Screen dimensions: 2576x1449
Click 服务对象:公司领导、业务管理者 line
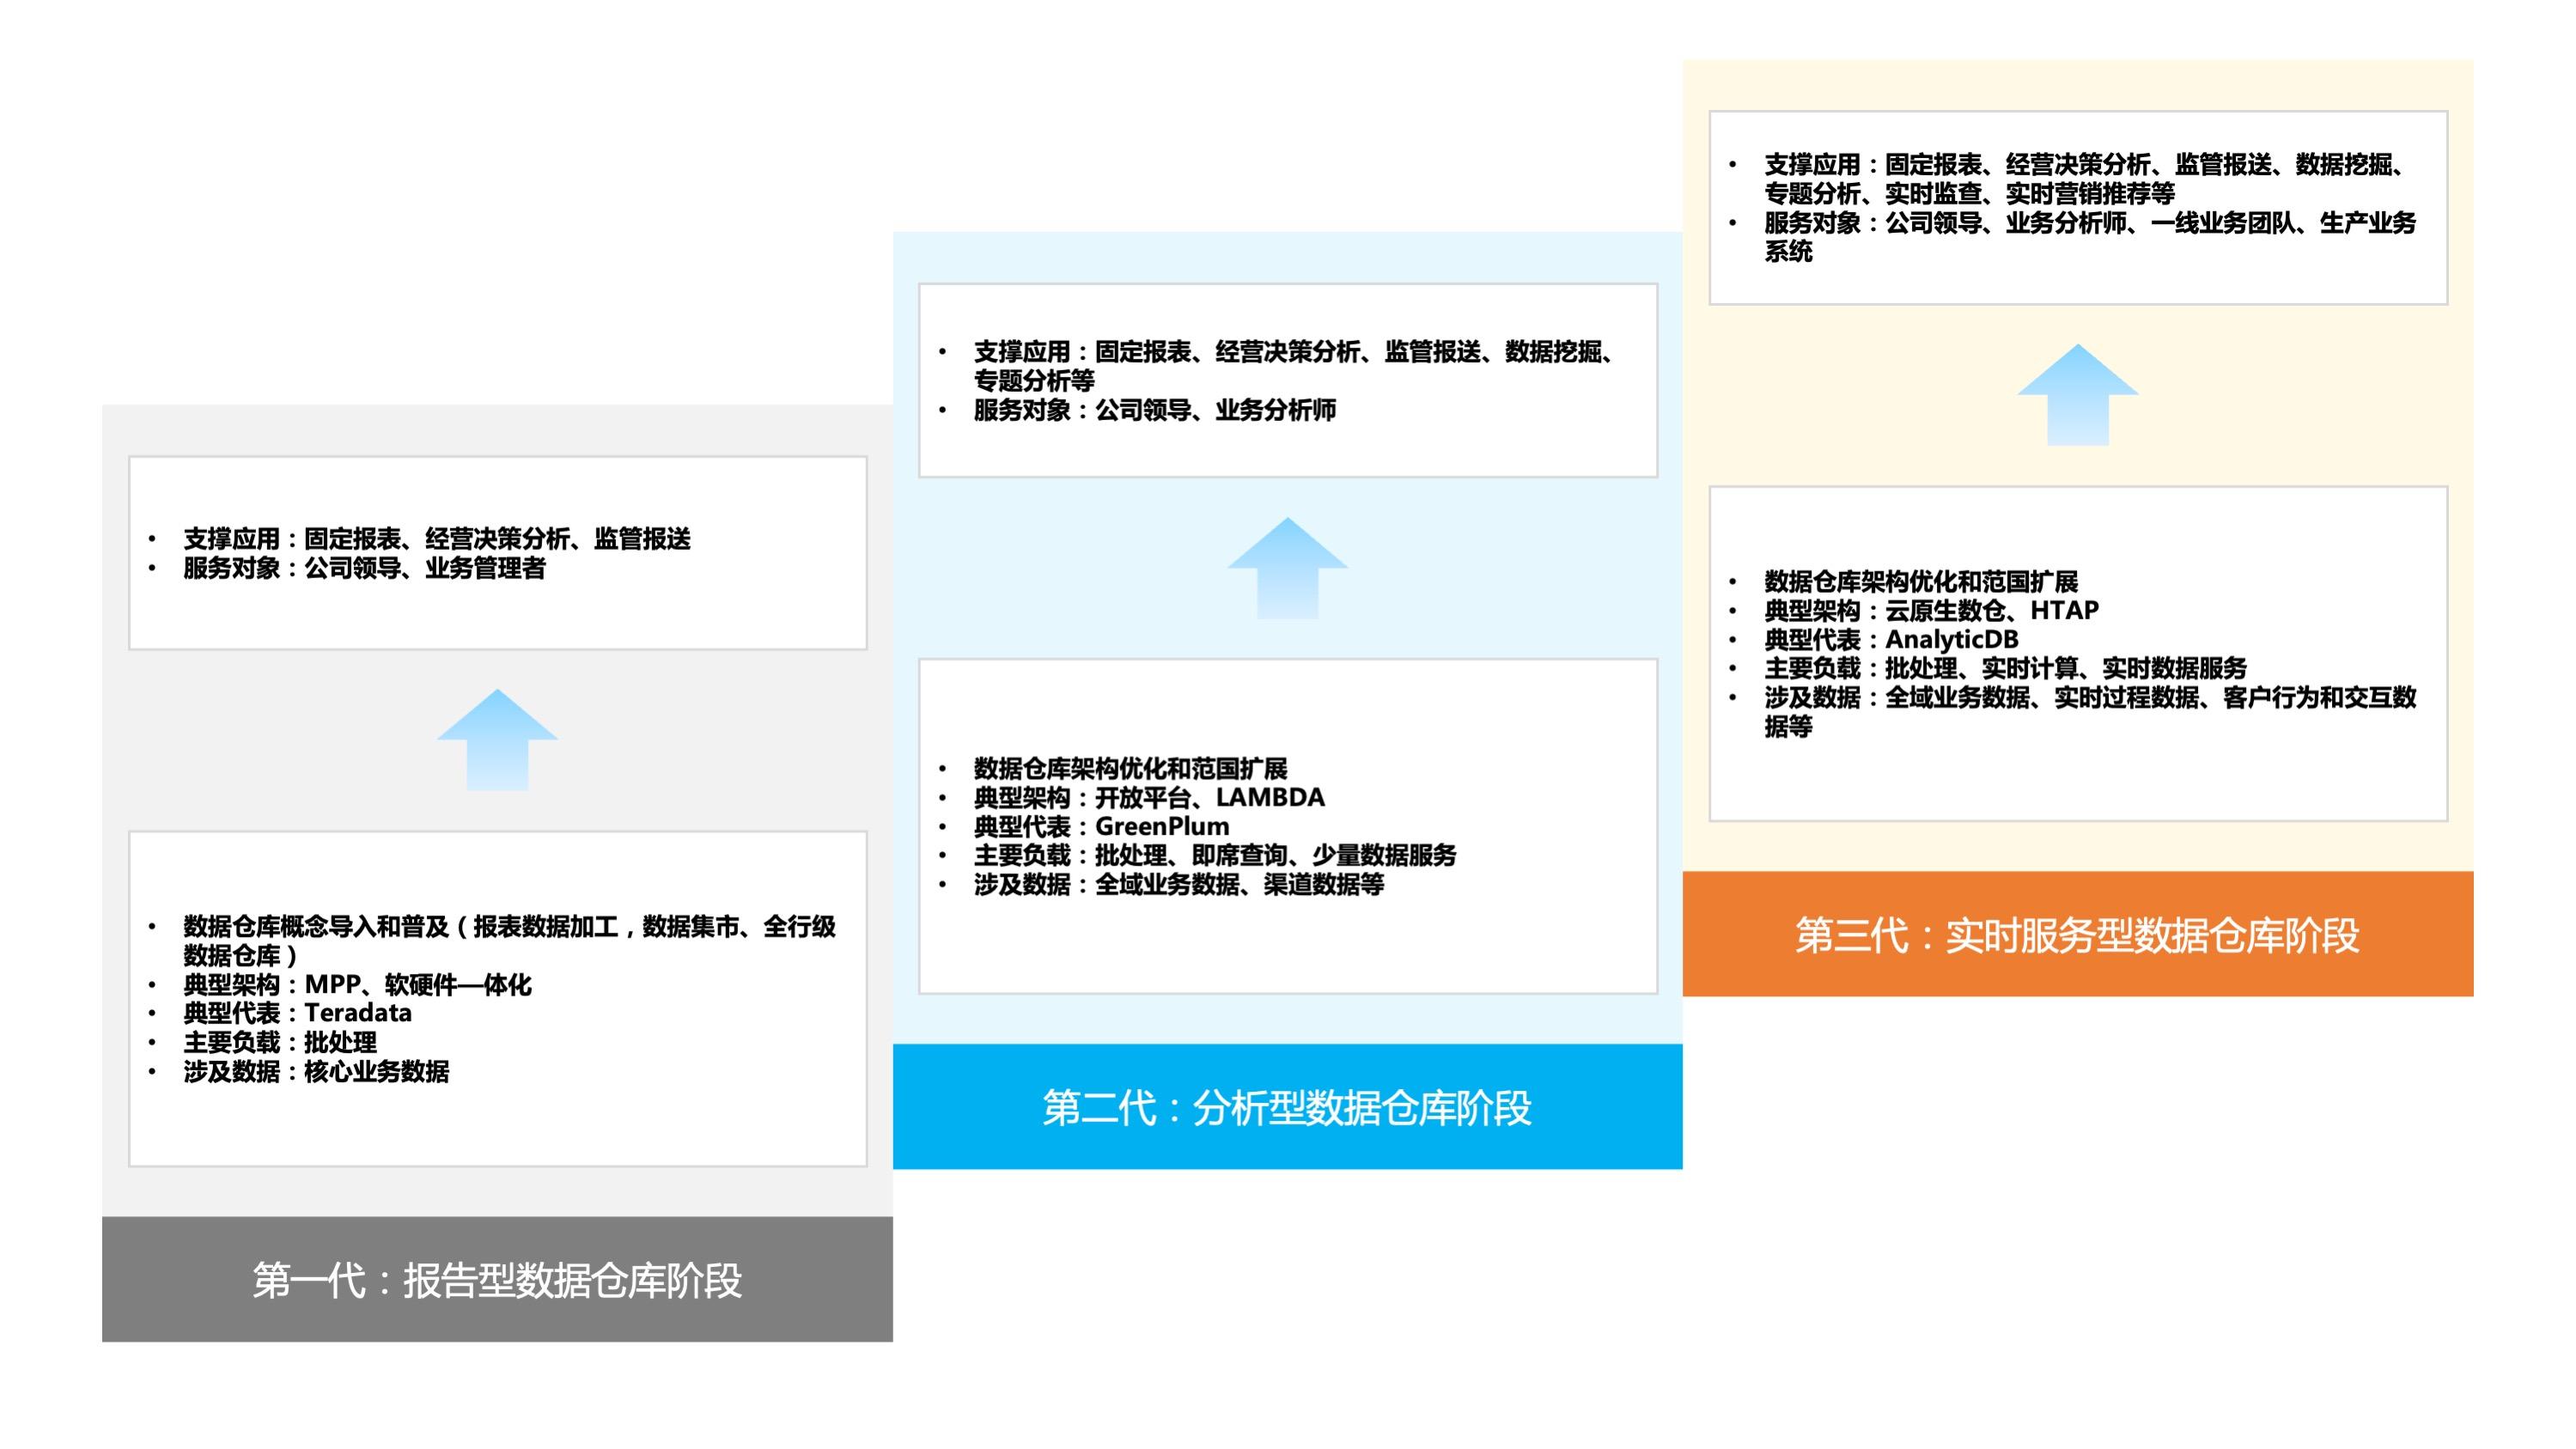(364, 568)
